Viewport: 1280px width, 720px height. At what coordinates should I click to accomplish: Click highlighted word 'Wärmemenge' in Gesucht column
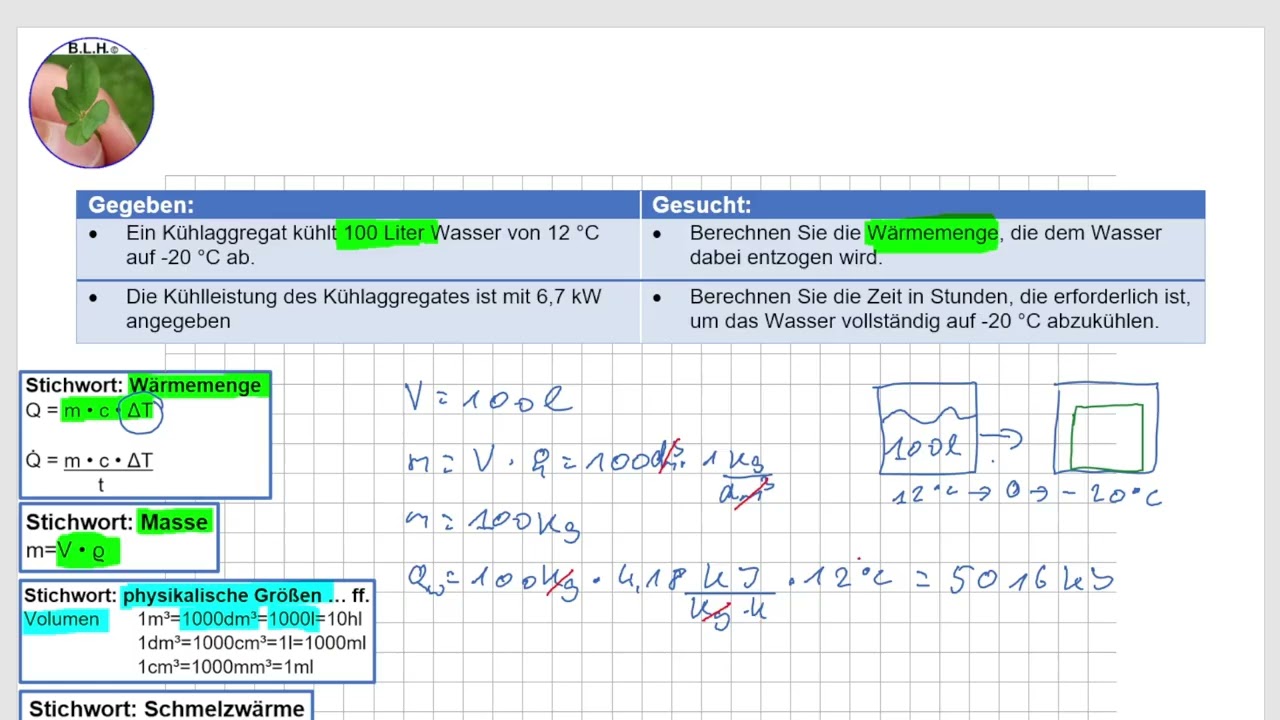click(932, 233)
